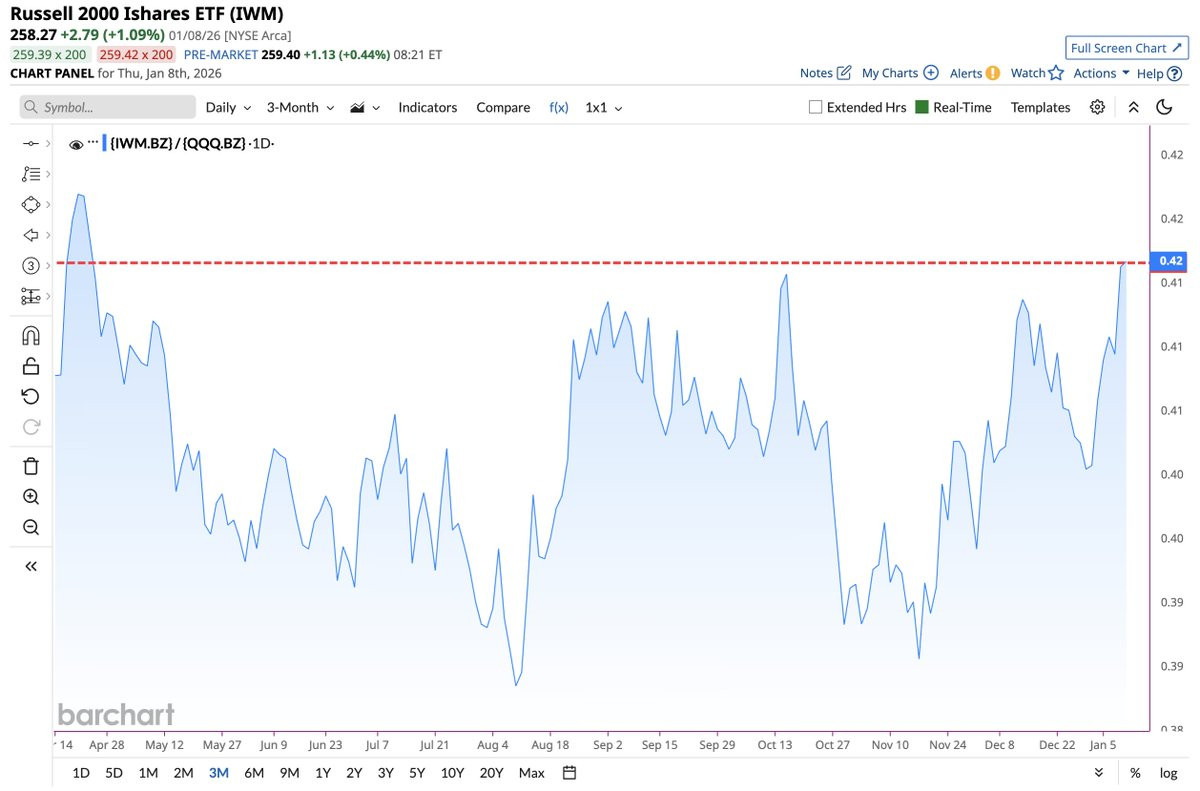The width and height of the screenshot is (1200, 791).
Task: Click the redo arrow icon
Action: click(30, 427)
